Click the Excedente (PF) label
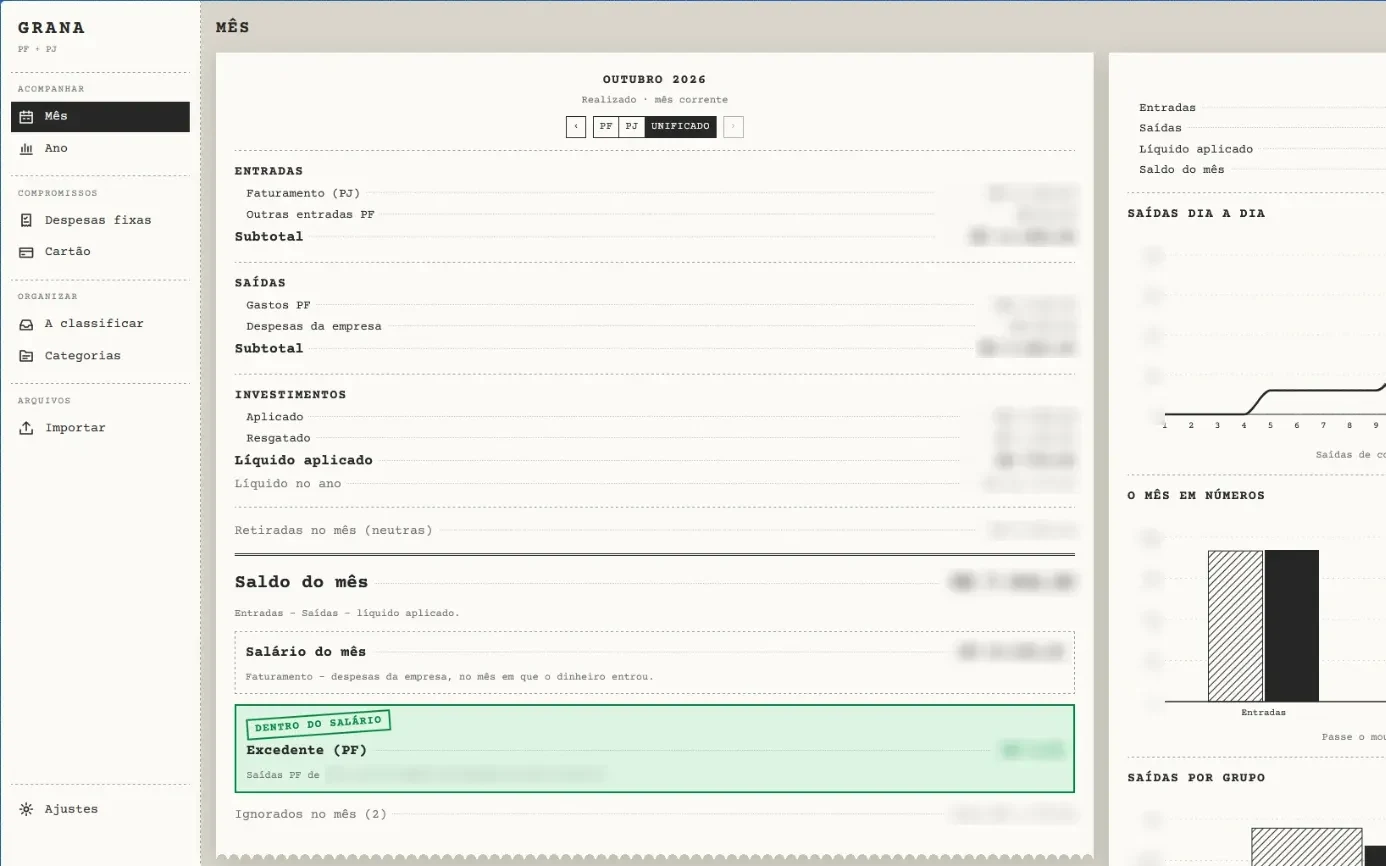 (306, 750)
